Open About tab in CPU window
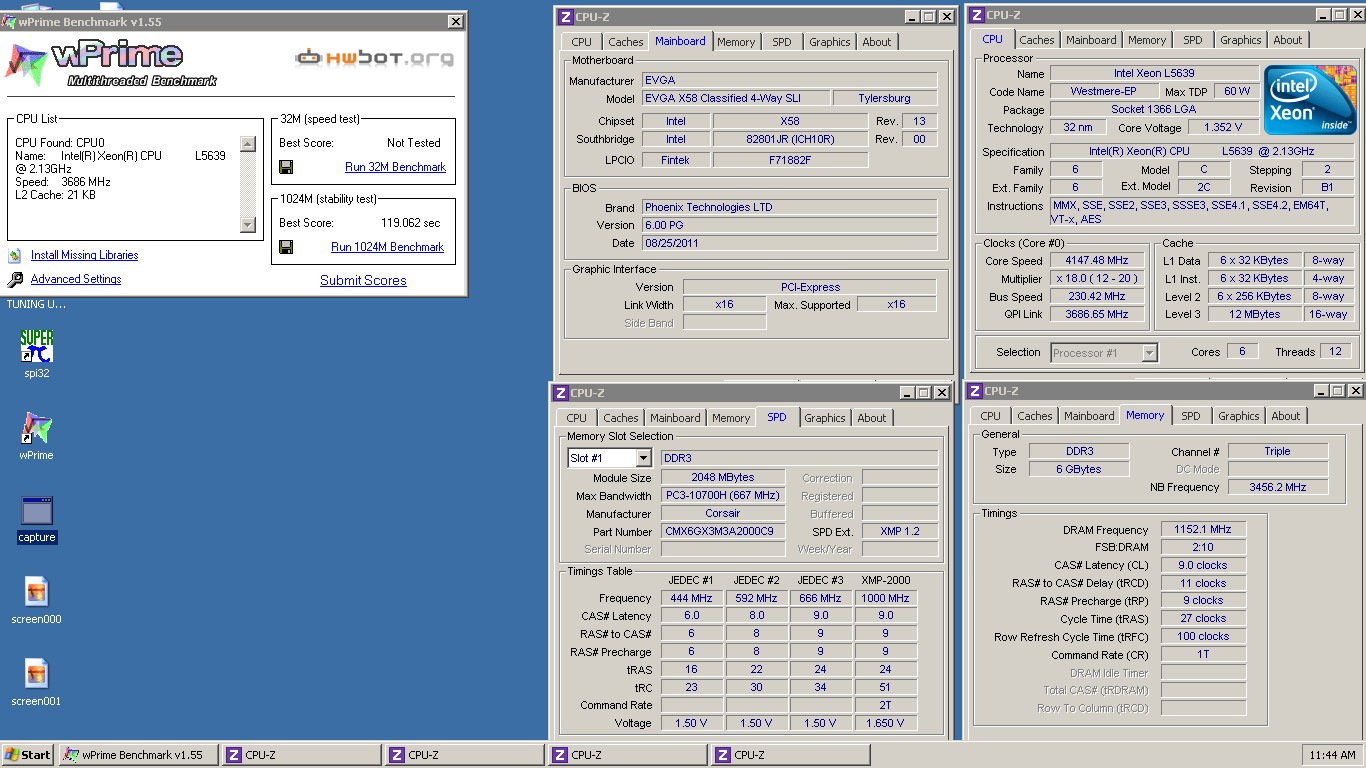Viewport: 1366px width, 768px height. (1288, 40)
